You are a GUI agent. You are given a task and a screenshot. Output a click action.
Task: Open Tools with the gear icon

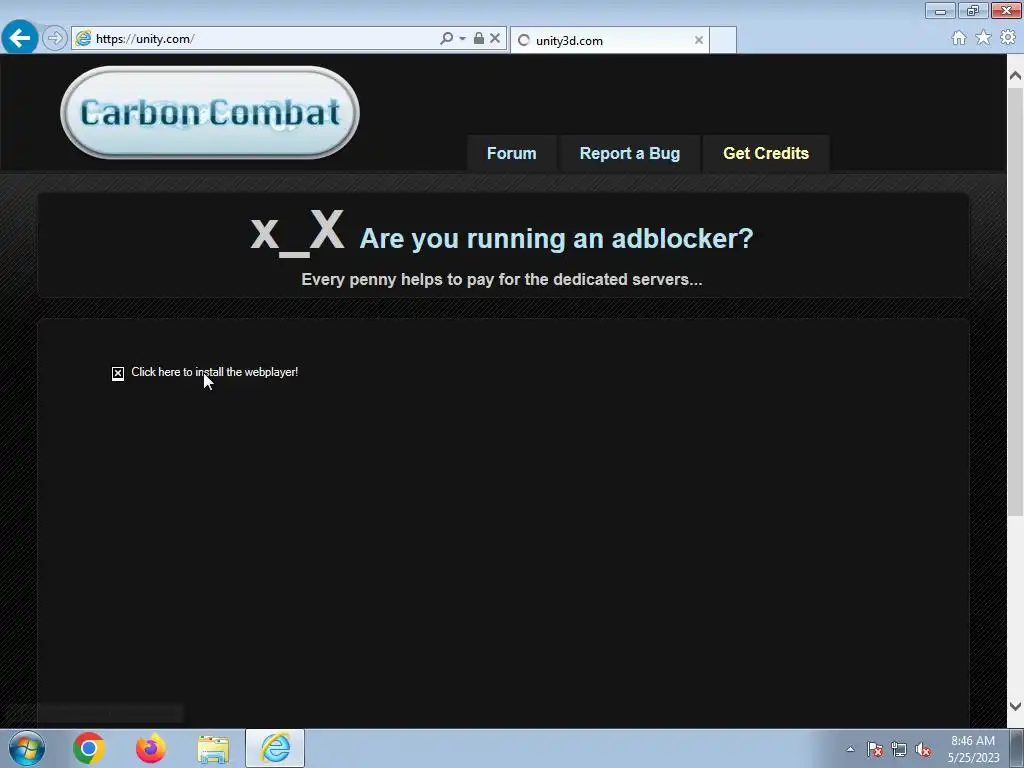[1008, 38]
